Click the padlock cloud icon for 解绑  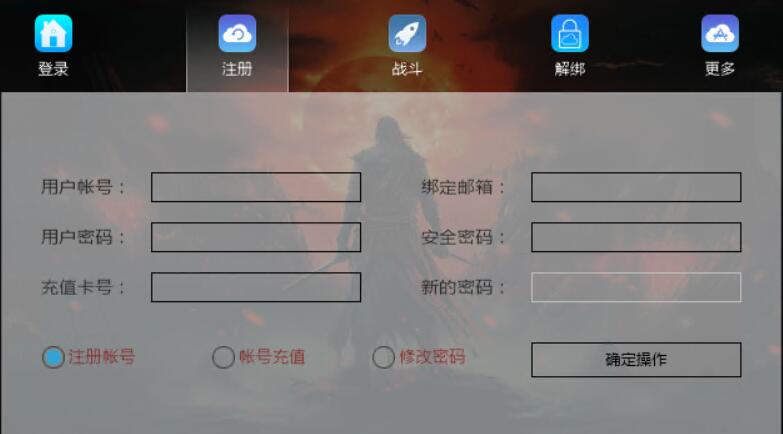(570, 33)
